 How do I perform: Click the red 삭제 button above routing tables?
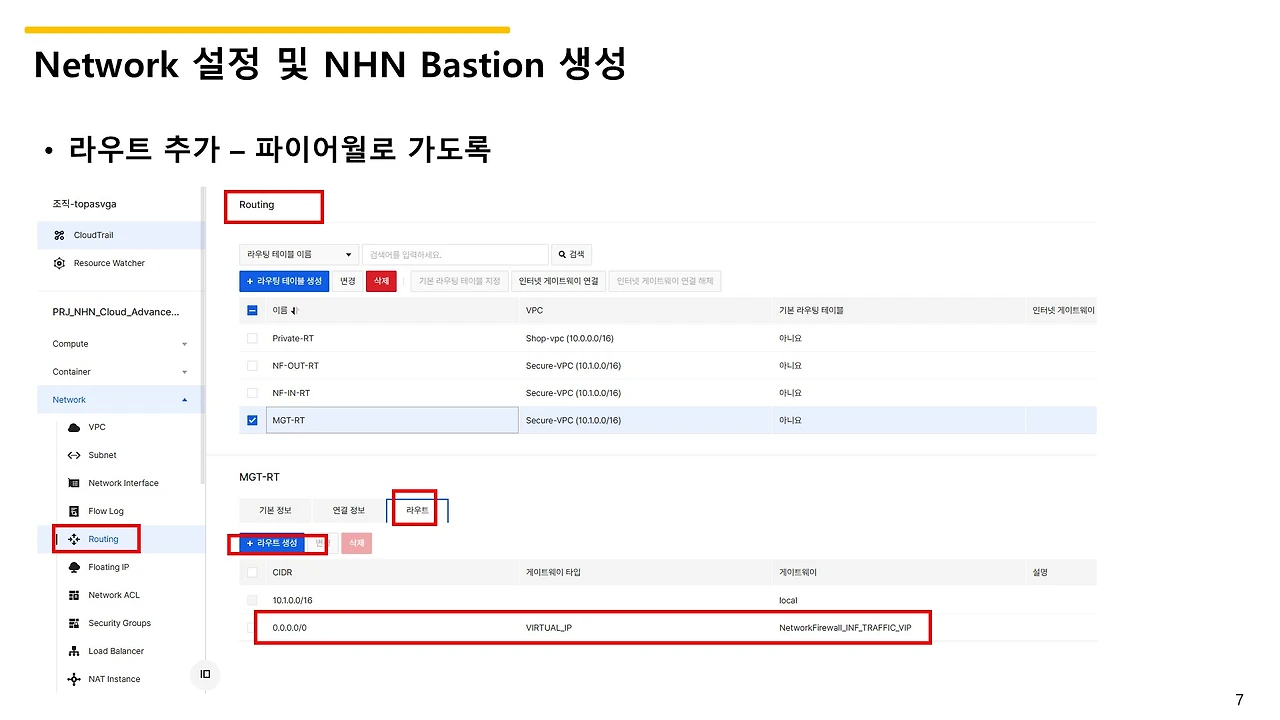click(x=381, y=282)
